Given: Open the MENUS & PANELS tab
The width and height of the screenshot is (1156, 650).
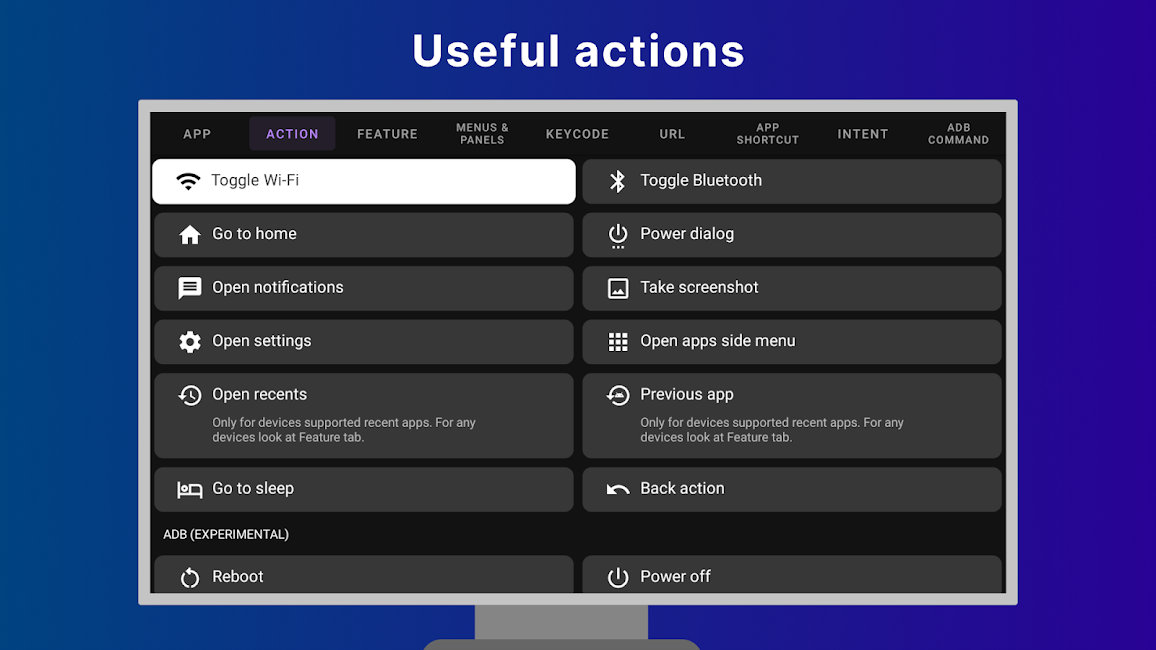Looking at the screenshot, I should [482, 134].
